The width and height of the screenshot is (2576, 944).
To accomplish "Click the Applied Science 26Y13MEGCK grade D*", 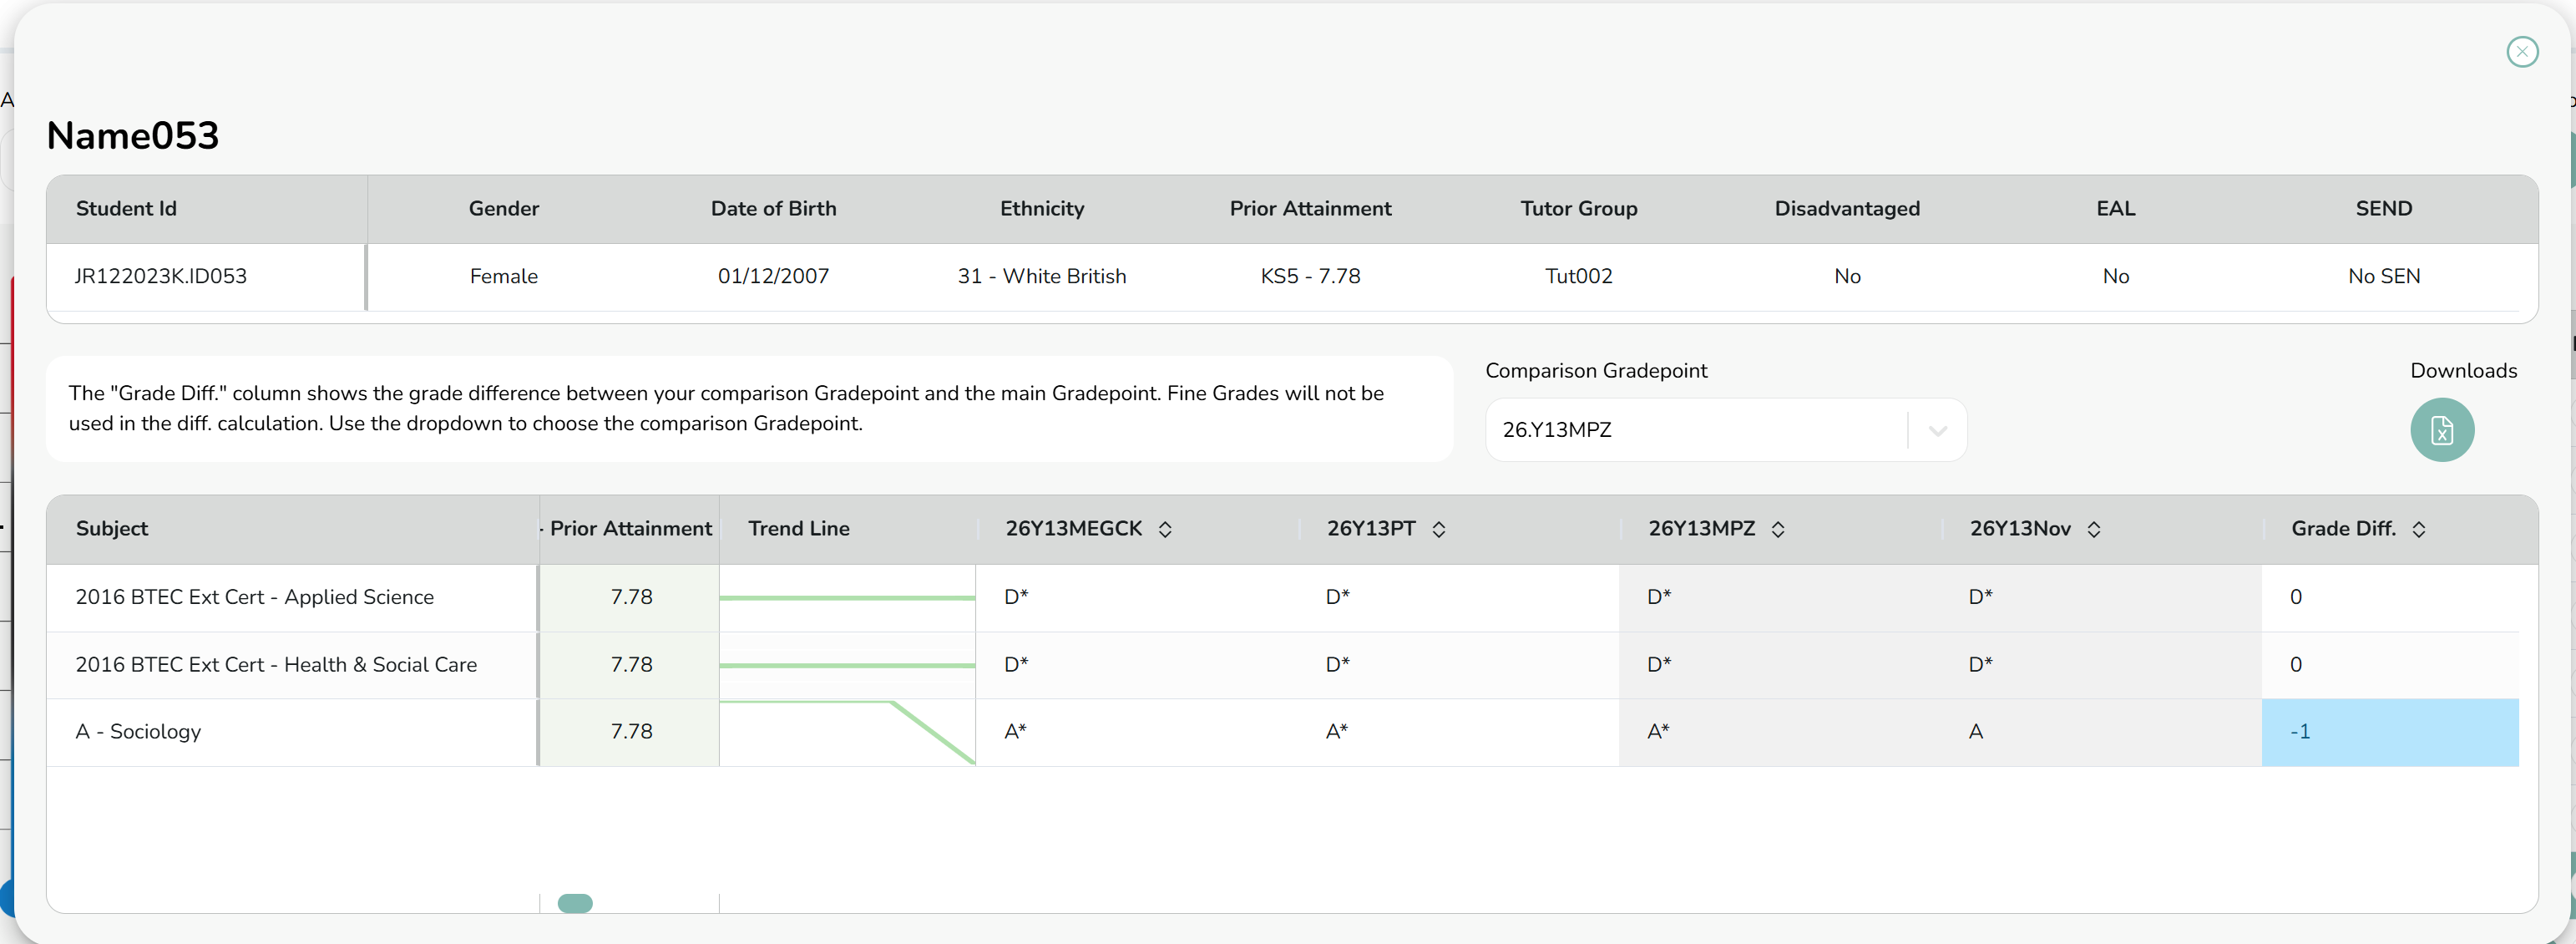I will 1016,597.
